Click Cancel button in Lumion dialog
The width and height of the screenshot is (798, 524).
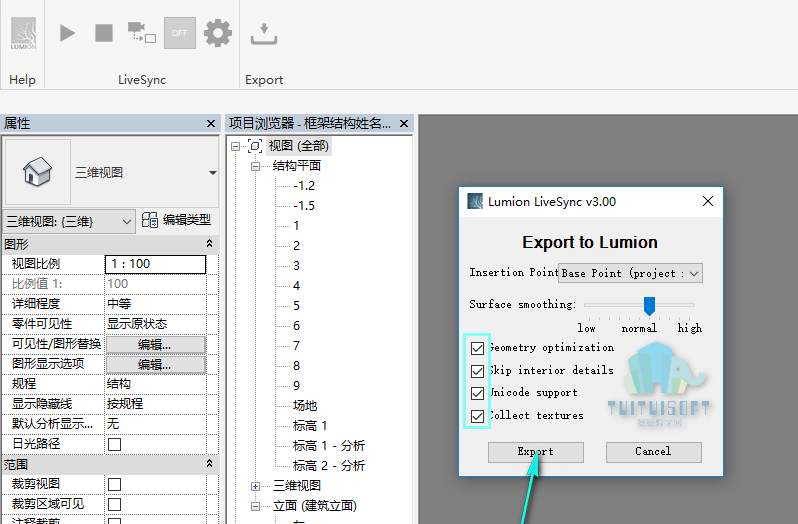tap(653, 452)
